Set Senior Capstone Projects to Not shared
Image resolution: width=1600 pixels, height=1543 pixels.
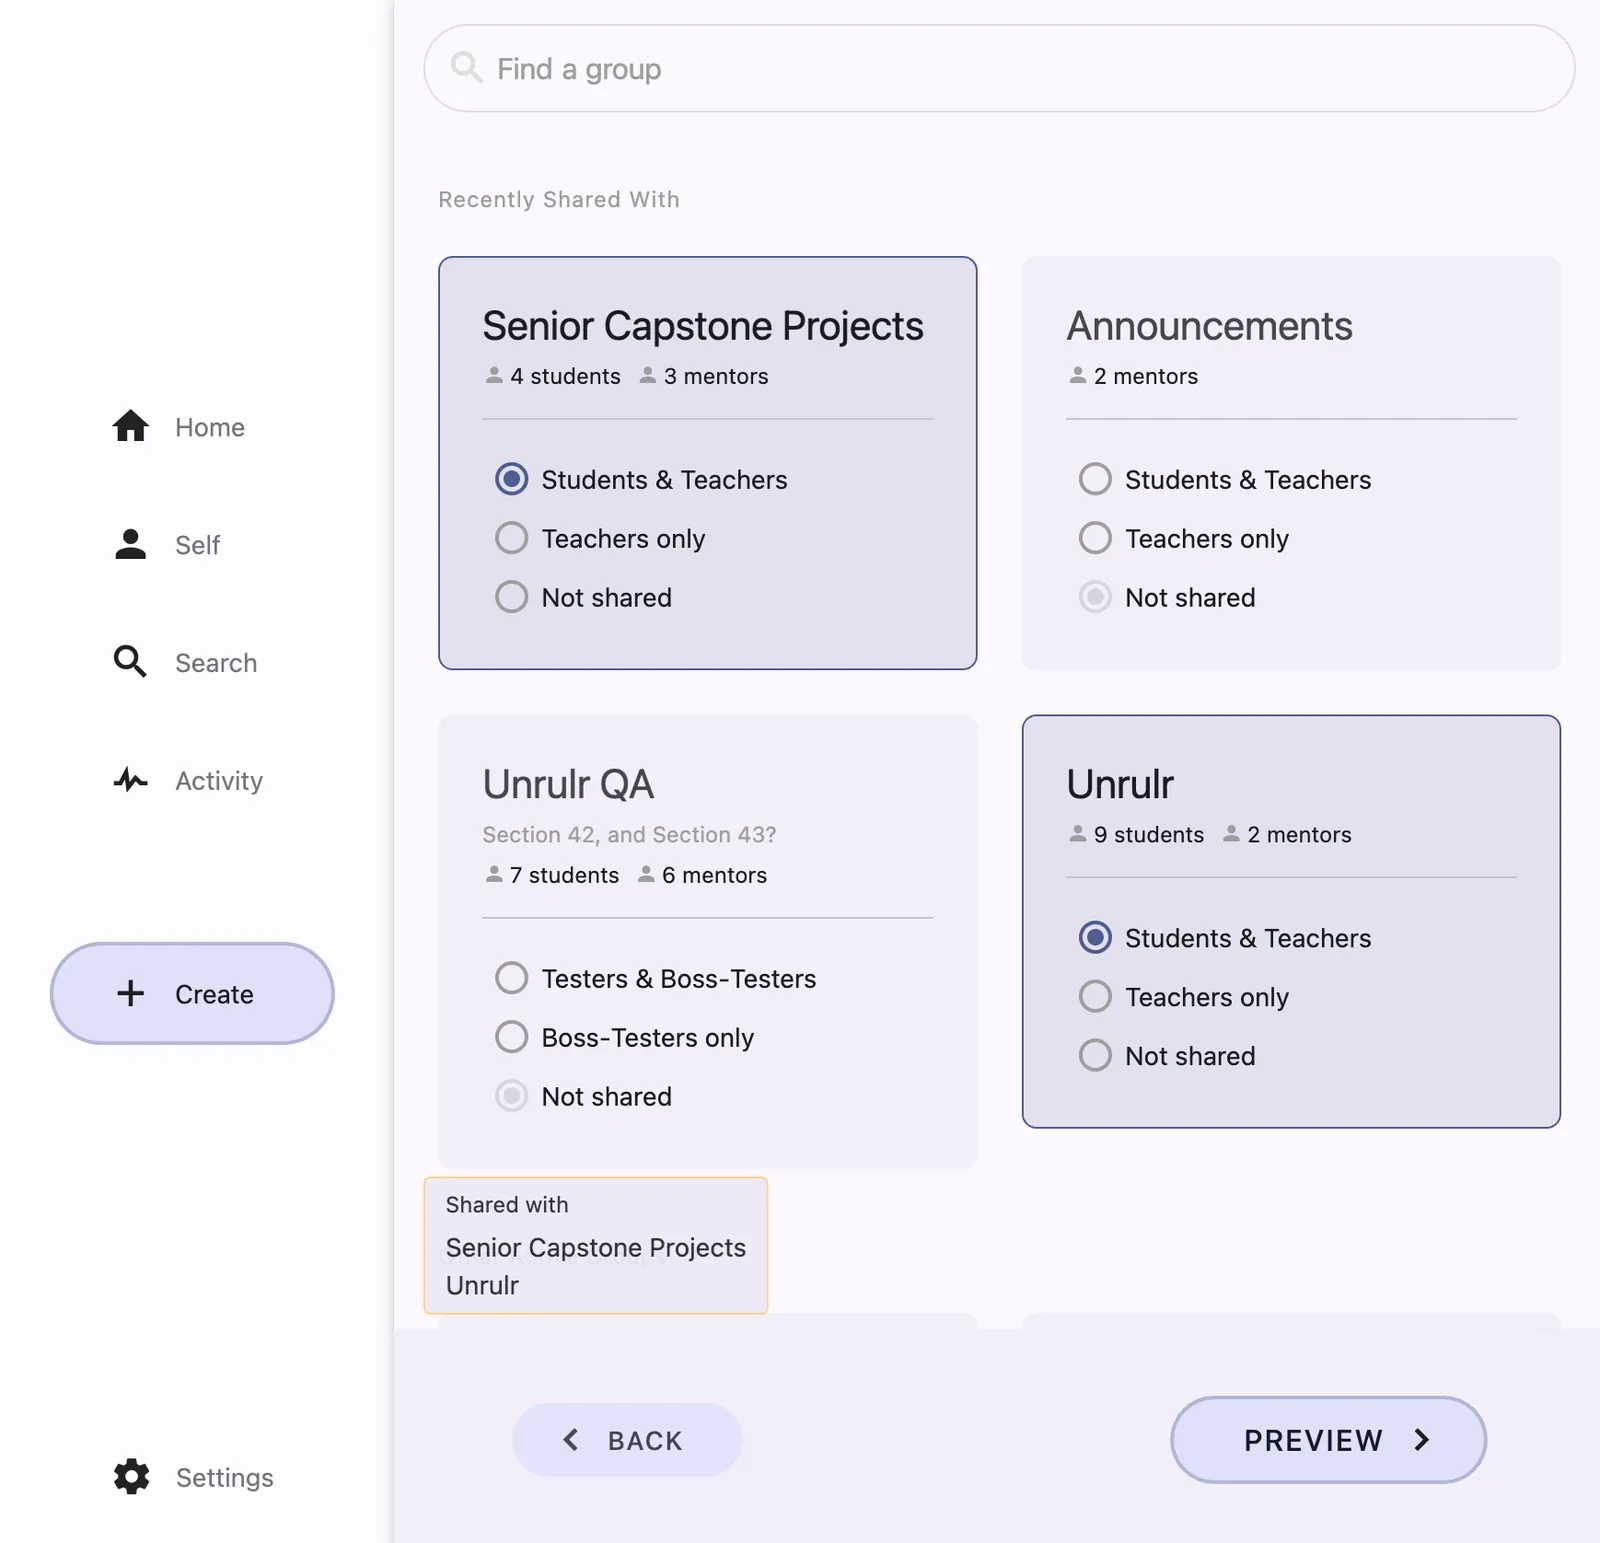512,597
